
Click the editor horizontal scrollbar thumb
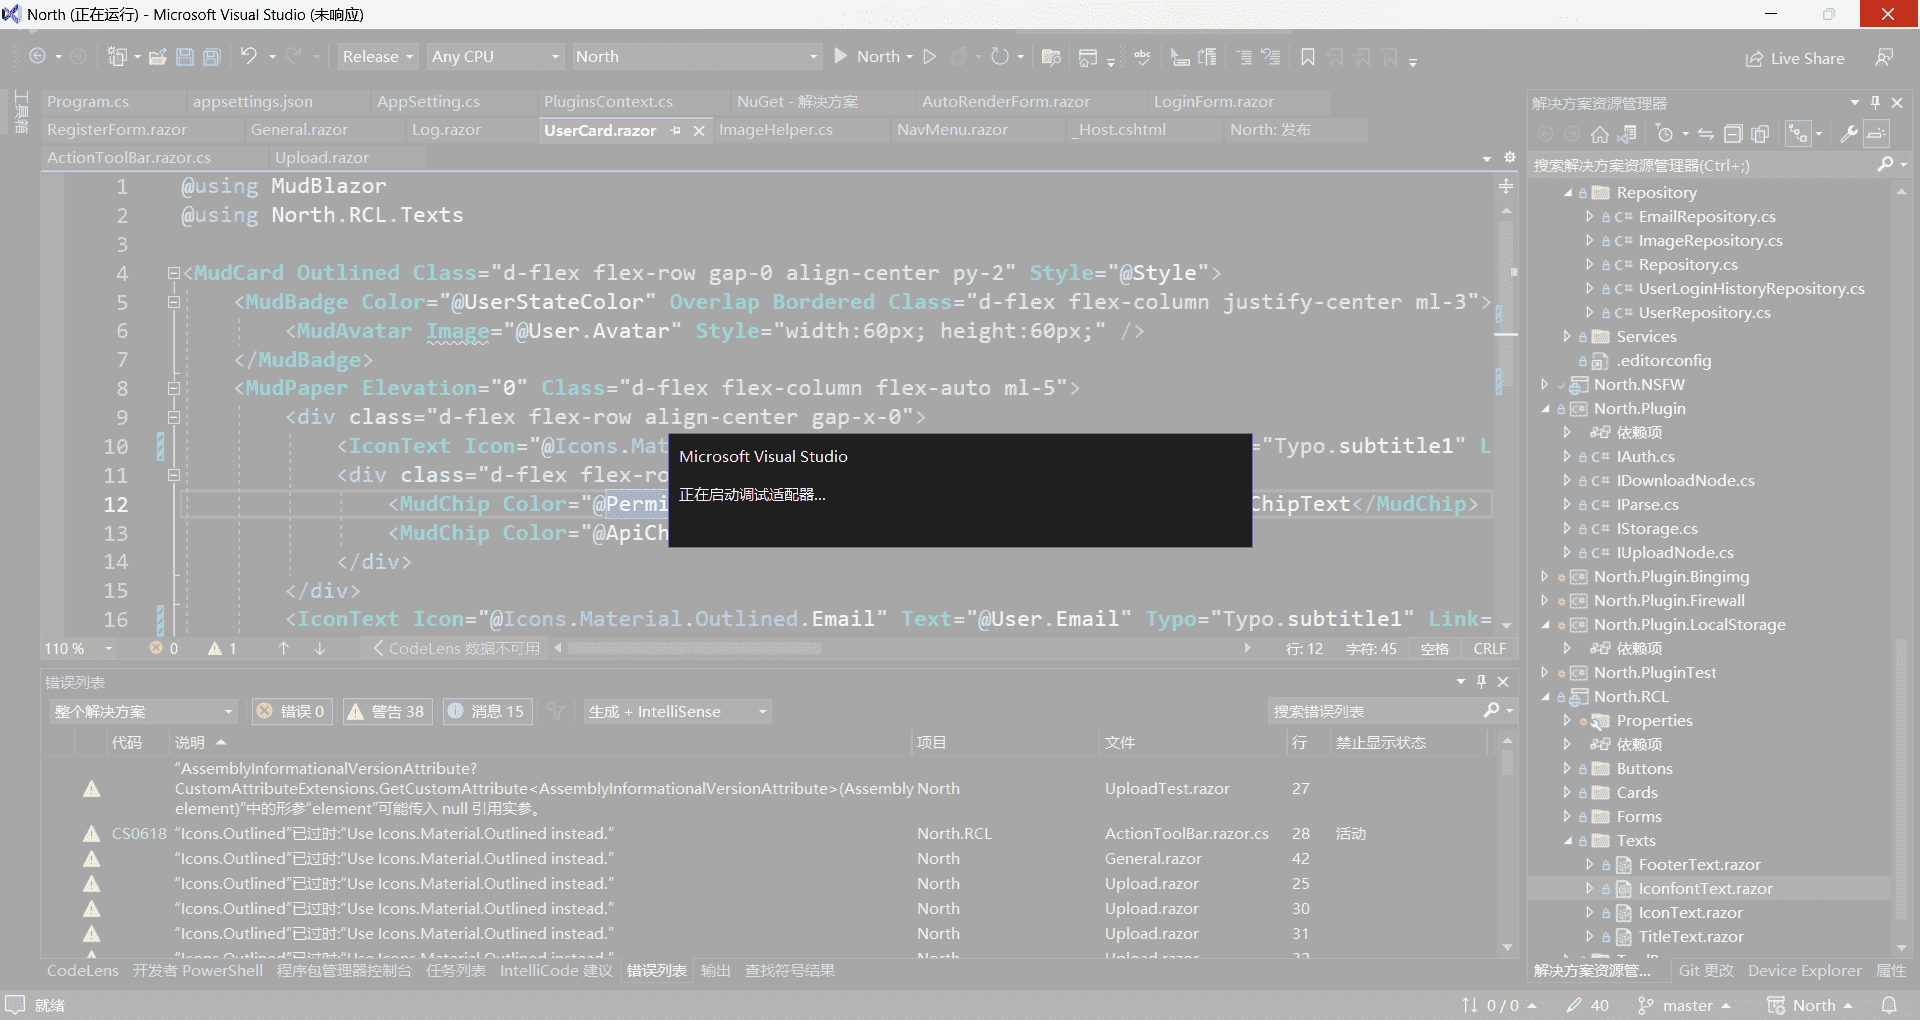pos(695,649)
